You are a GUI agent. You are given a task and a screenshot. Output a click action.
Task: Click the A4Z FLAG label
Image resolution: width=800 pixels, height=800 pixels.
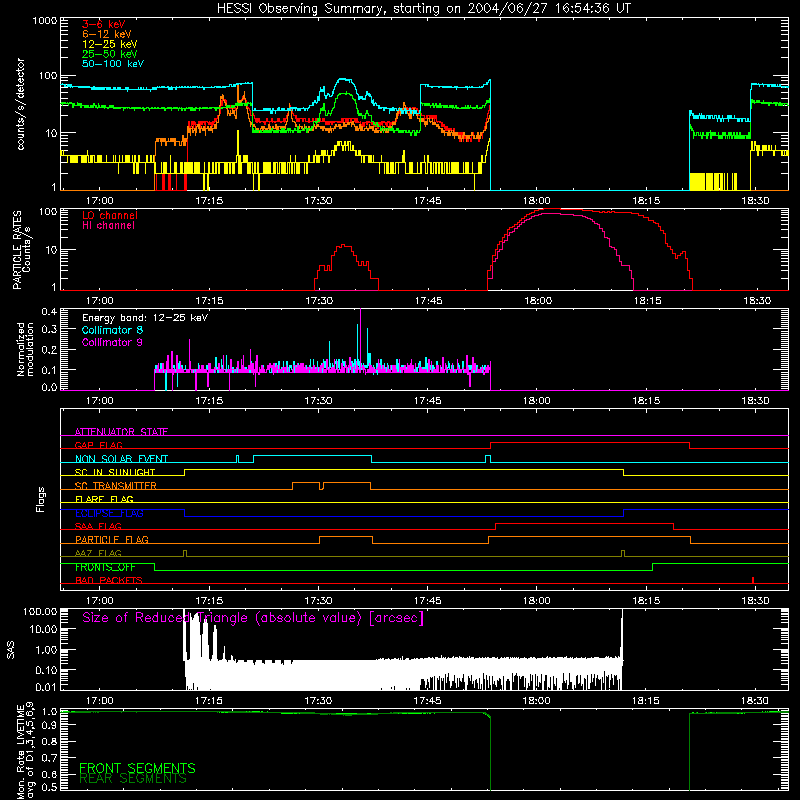98,553
